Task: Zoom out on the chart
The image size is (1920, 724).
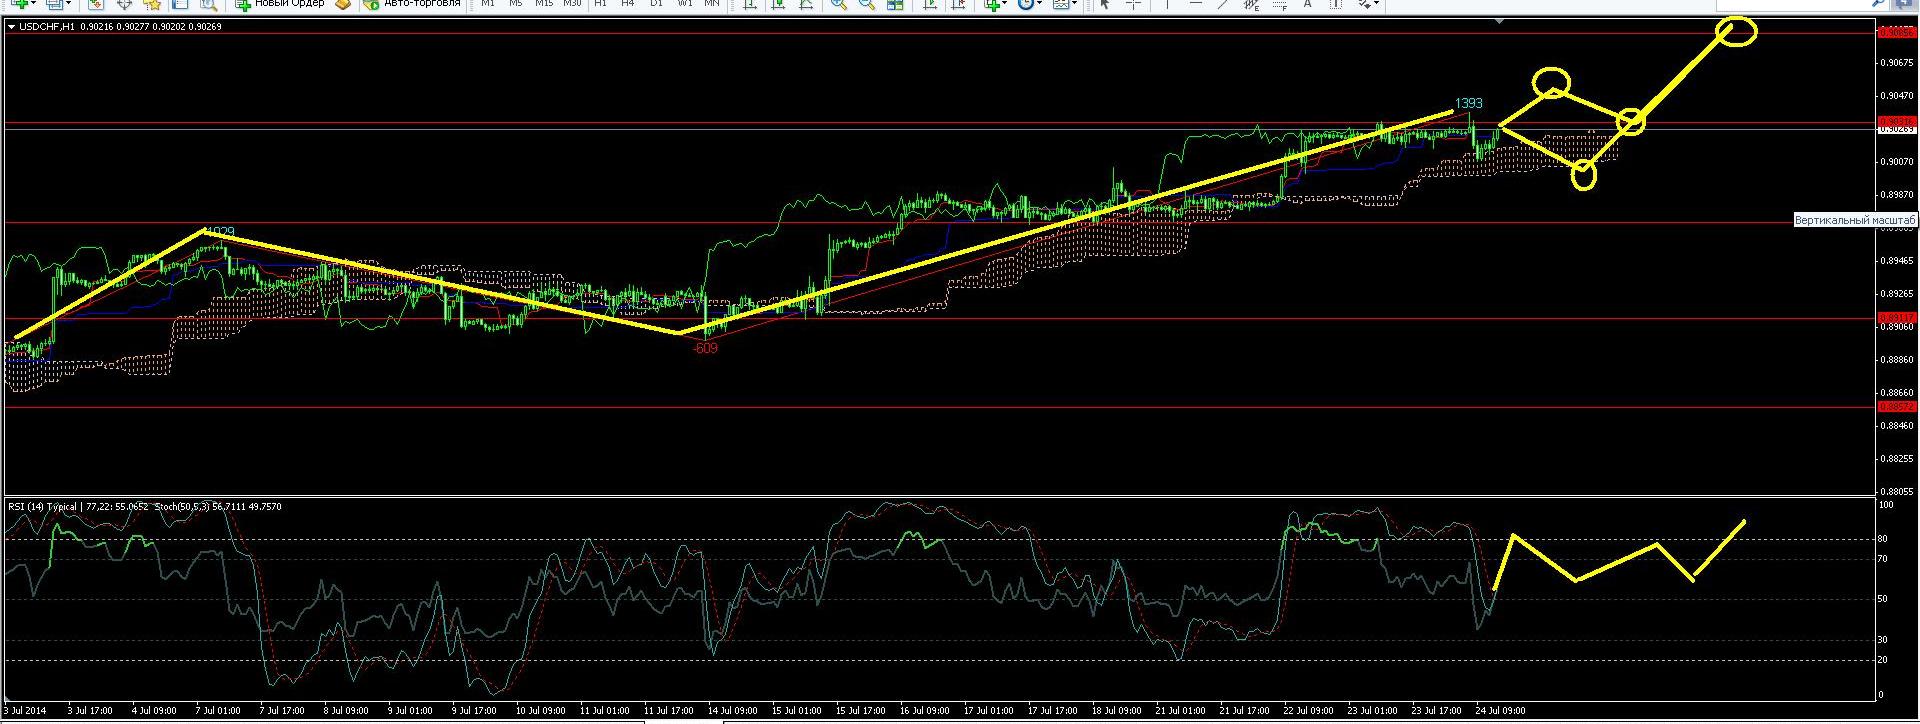Action: 867,4
